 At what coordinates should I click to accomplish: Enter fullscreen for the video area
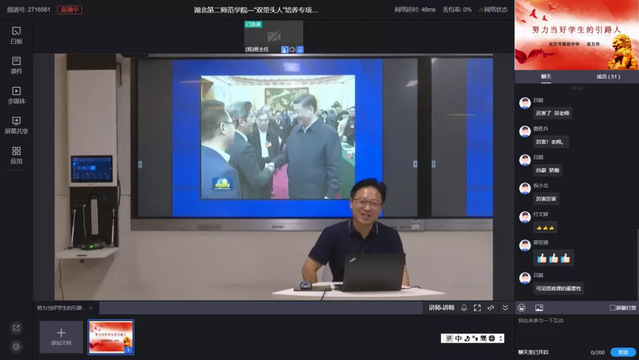point(477,308)
